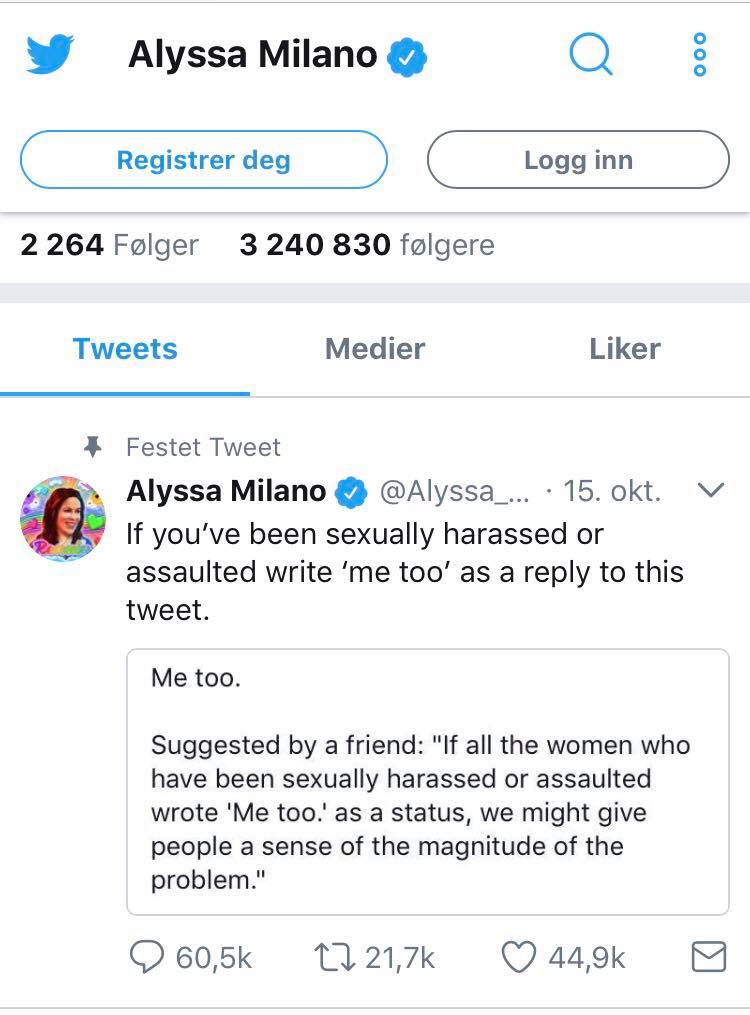Switch to the Liker tab
This screenshot has width=750, height=1015.
click(x=625, y=349)
